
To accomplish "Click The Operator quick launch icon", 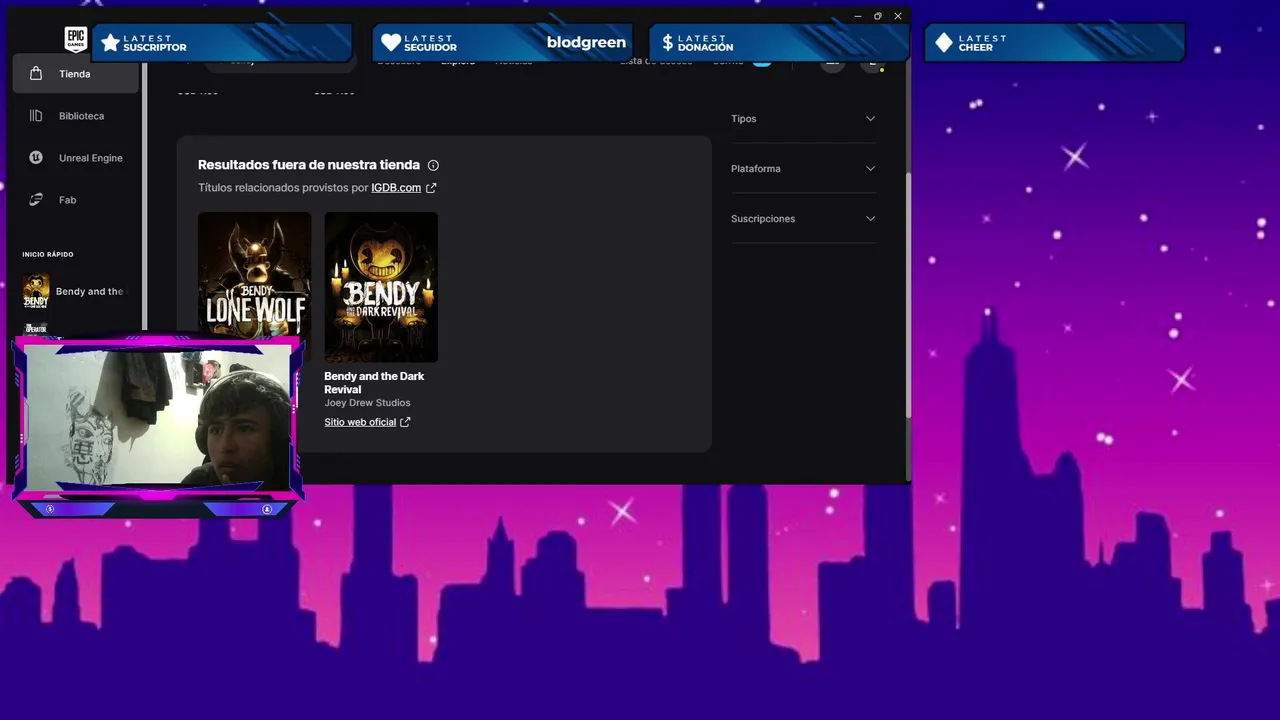I will [x=36, y=330].
